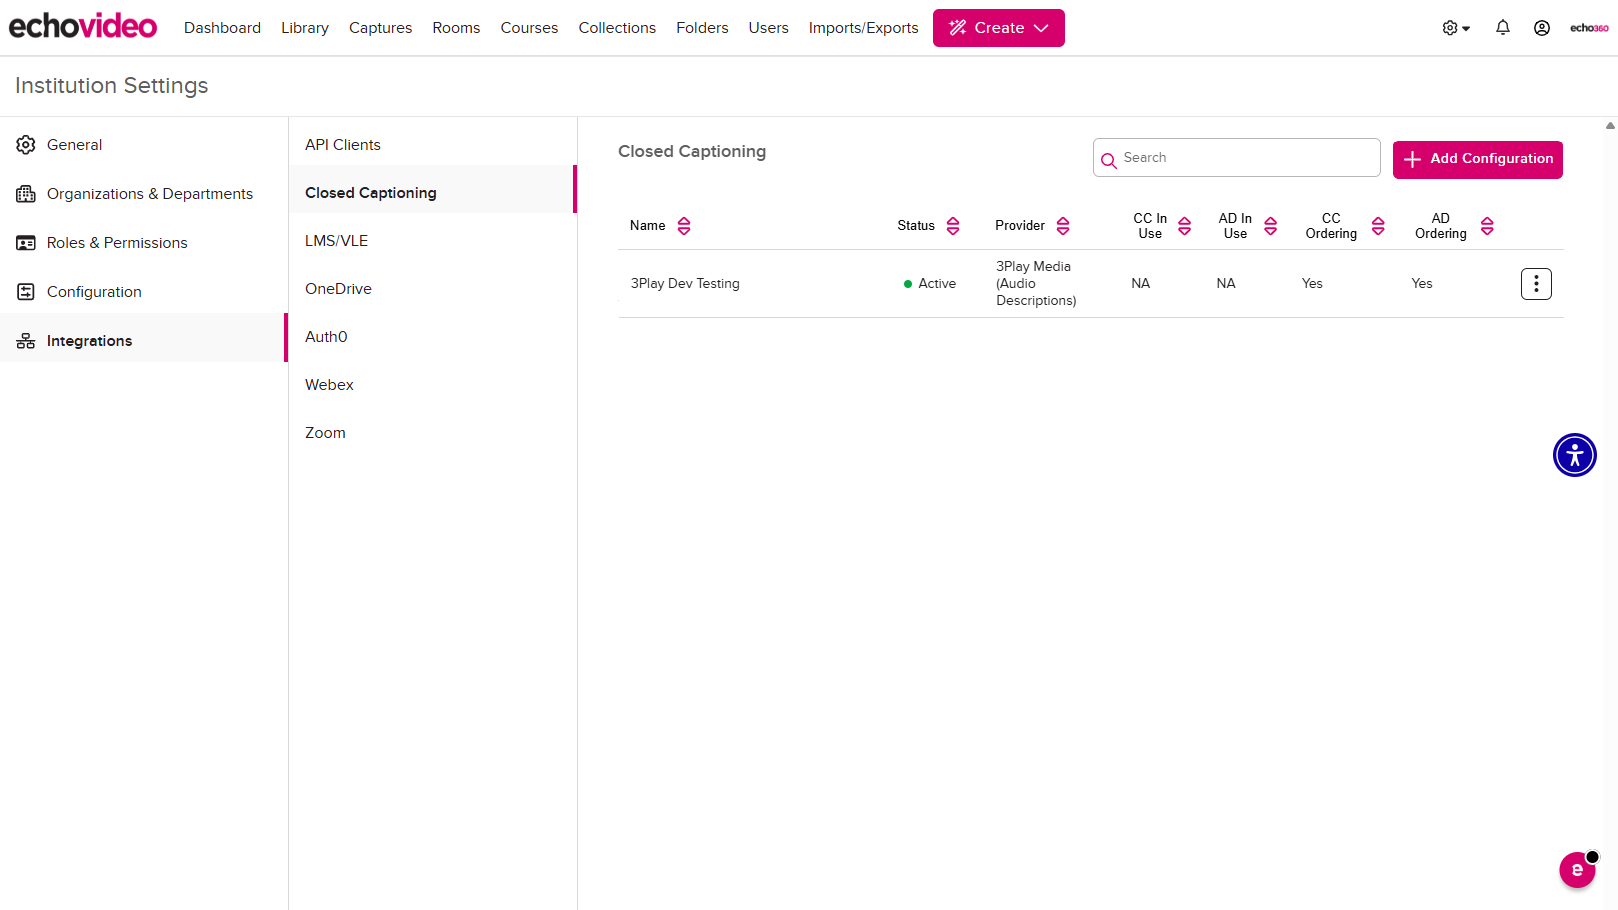Sort the table by the Provider column
The height and width of the screenshot is (910, 1618).
[x=1062, y=225]
